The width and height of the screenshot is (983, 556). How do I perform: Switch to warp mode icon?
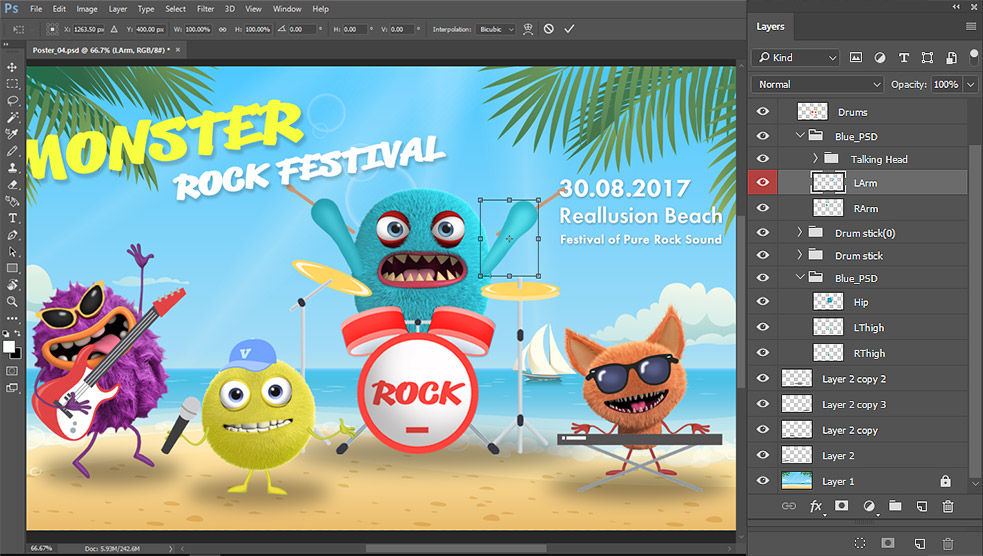tap(528, 29)
